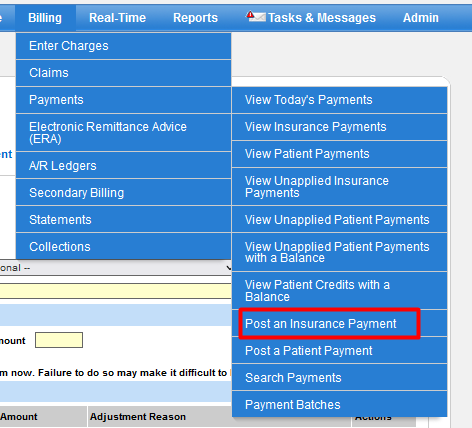Select View Insurance Payments
Image resolution: width=472 pixels, height=428 pixels.
pyautogui.click(x=339, y=127)
